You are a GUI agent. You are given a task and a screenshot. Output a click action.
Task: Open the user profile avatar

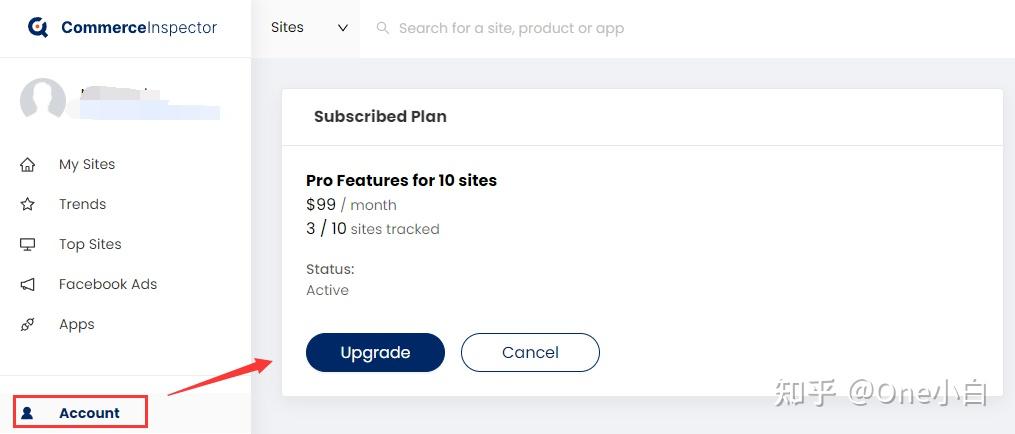(x=43, y=101)
